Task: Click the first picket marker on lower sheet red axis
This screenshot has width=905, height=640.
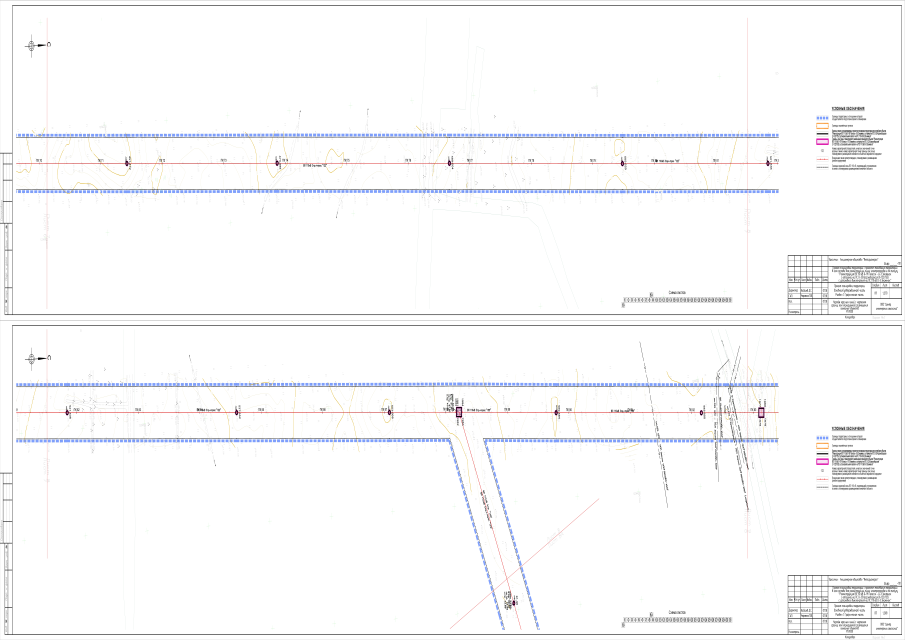Action: tap(68, 411)
